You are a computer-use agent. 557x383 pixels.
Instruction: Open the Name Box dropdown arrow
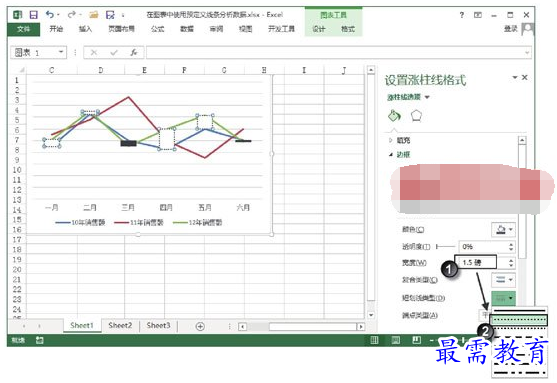point(61,52)
